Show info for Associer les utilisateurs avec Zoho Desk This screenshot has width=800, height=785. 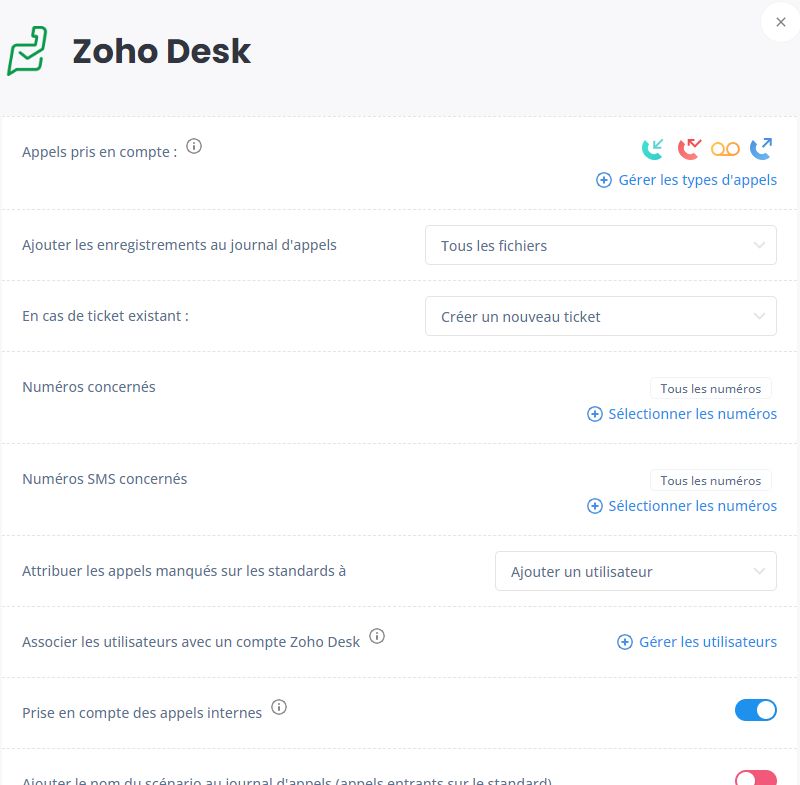377,637
